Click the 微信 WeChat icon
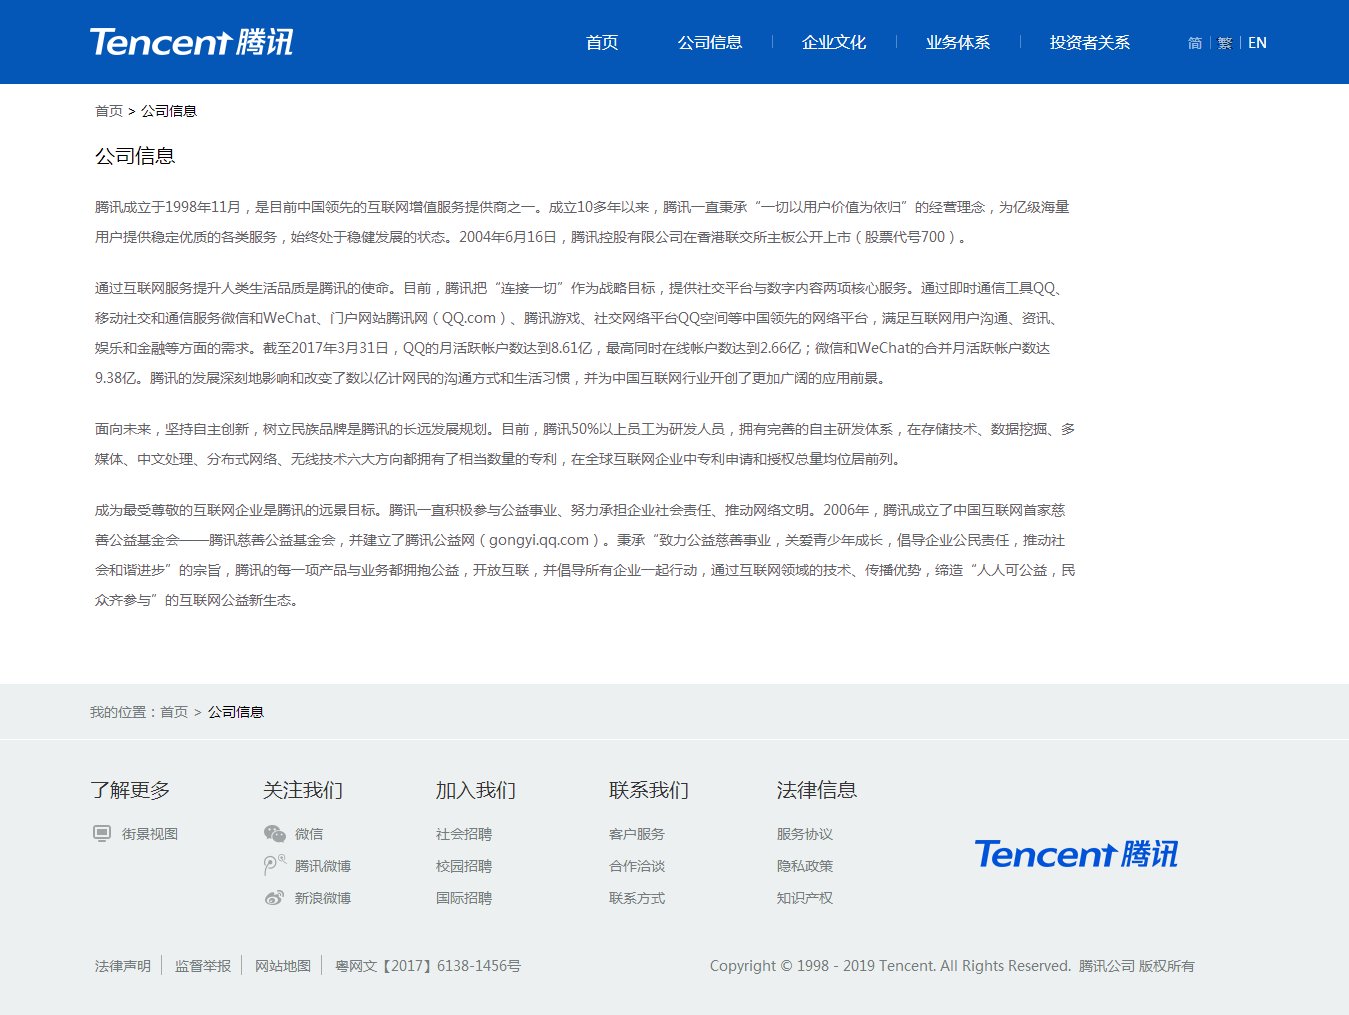This screenshot has width=1349, height=1015. [x=274, y=834]
